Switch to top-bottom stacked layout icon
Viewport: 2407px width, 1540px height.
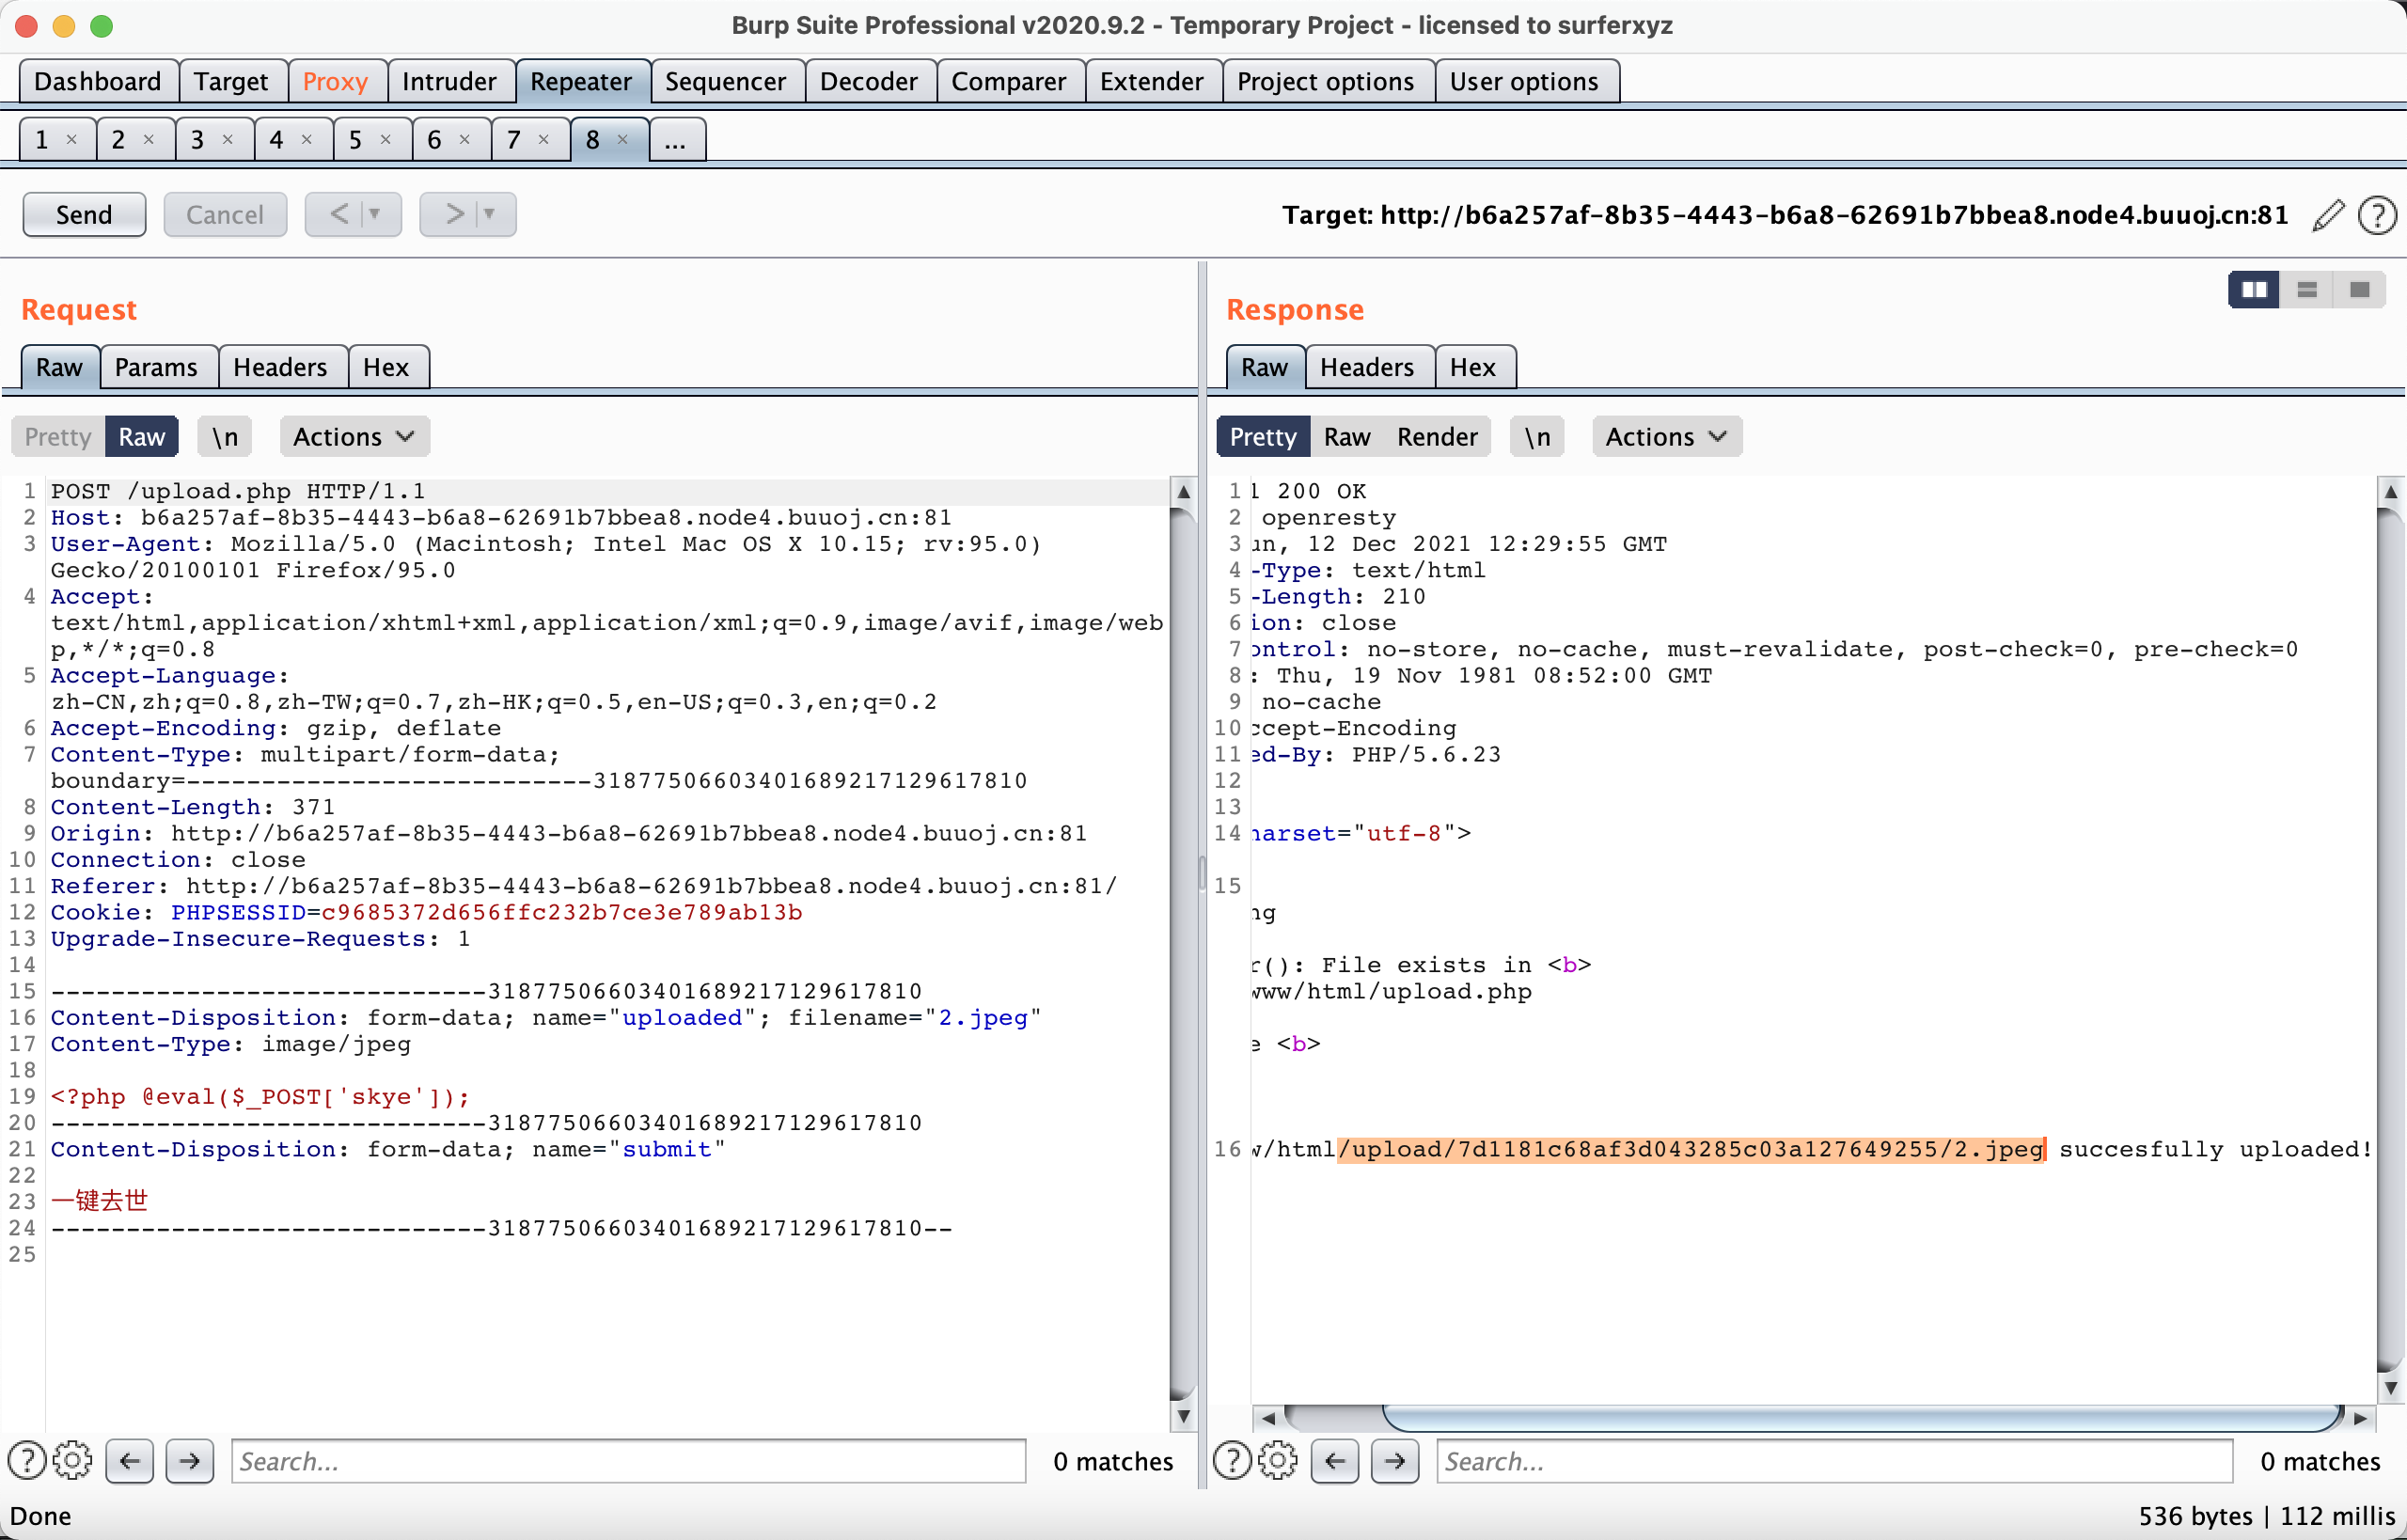(x=2307, y=290)
